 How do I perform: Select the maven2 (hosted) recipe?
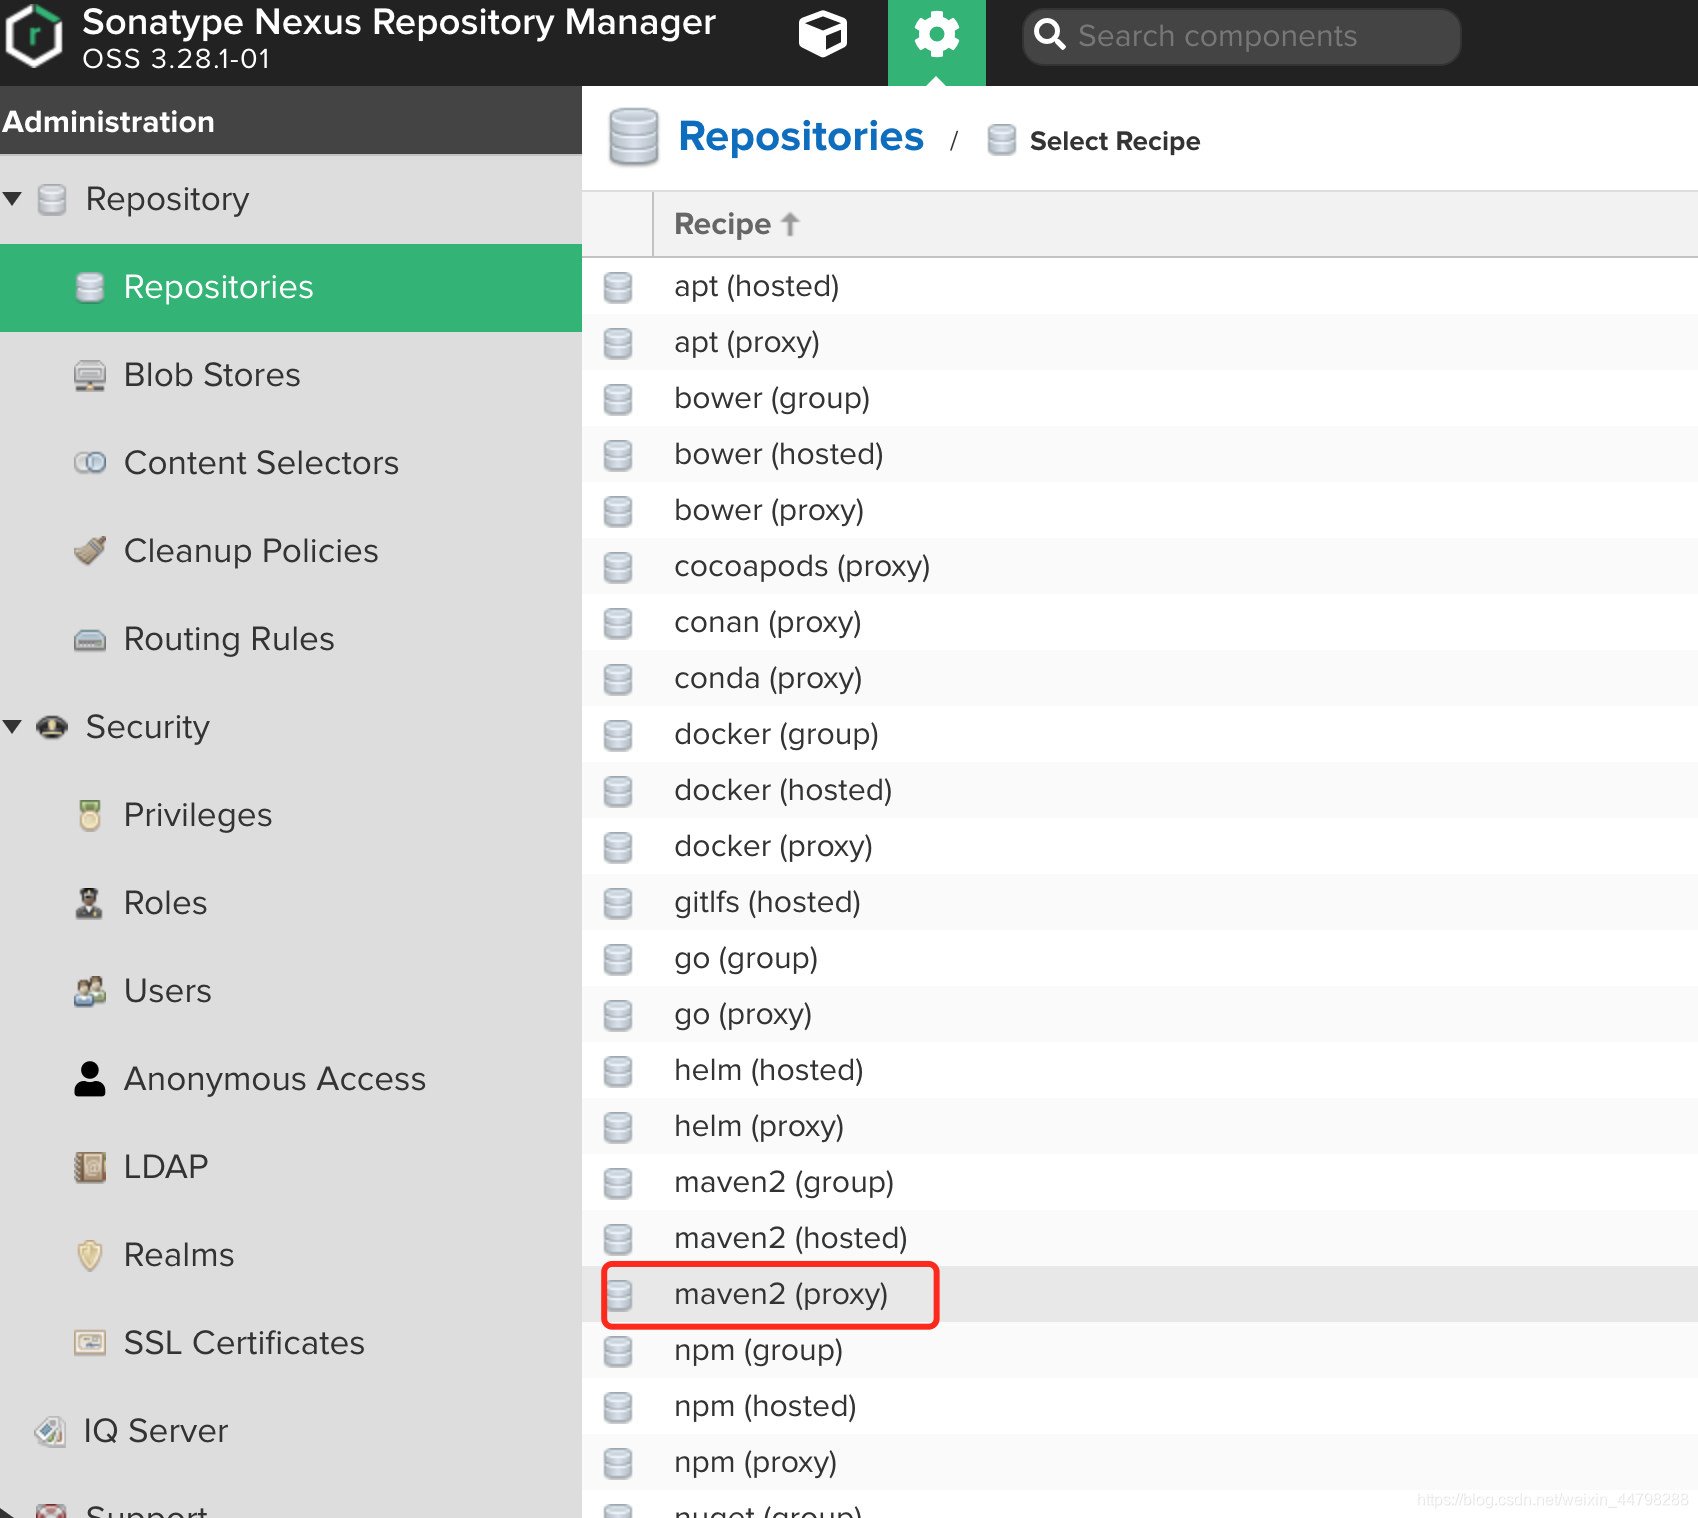[1140, 1238]
